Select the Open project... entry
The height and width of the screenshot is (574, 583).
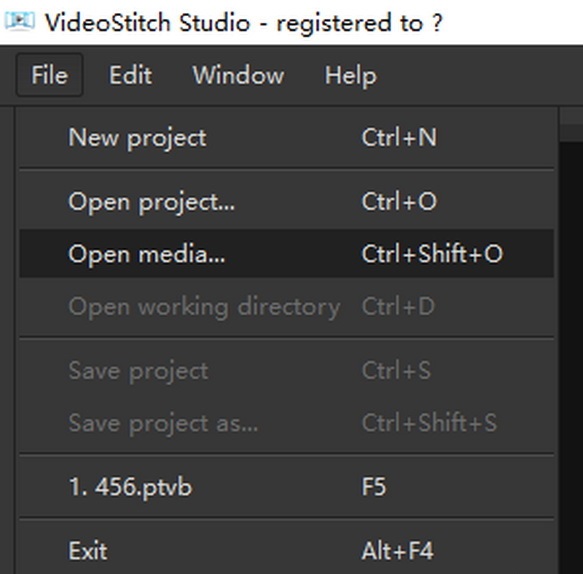(x=287, y=202)
